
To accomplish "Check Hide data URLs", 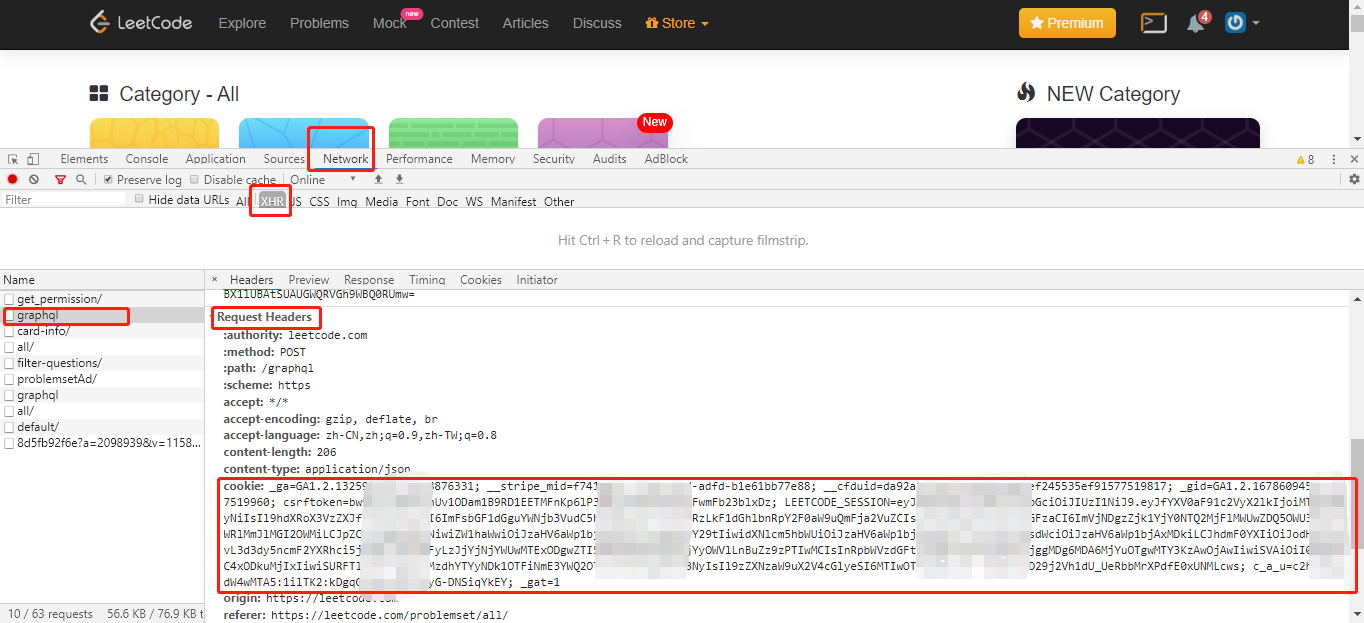I will pos(140,199).
